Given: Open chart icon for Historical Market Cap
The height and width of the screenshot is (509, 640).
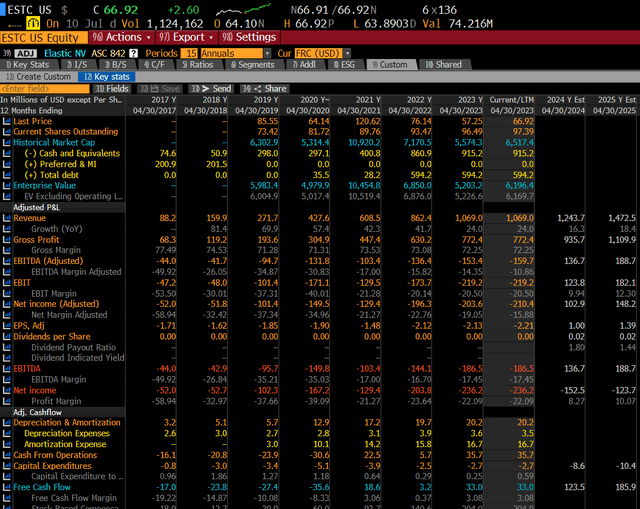Looking at the screenshot, I should pos(6,142).
